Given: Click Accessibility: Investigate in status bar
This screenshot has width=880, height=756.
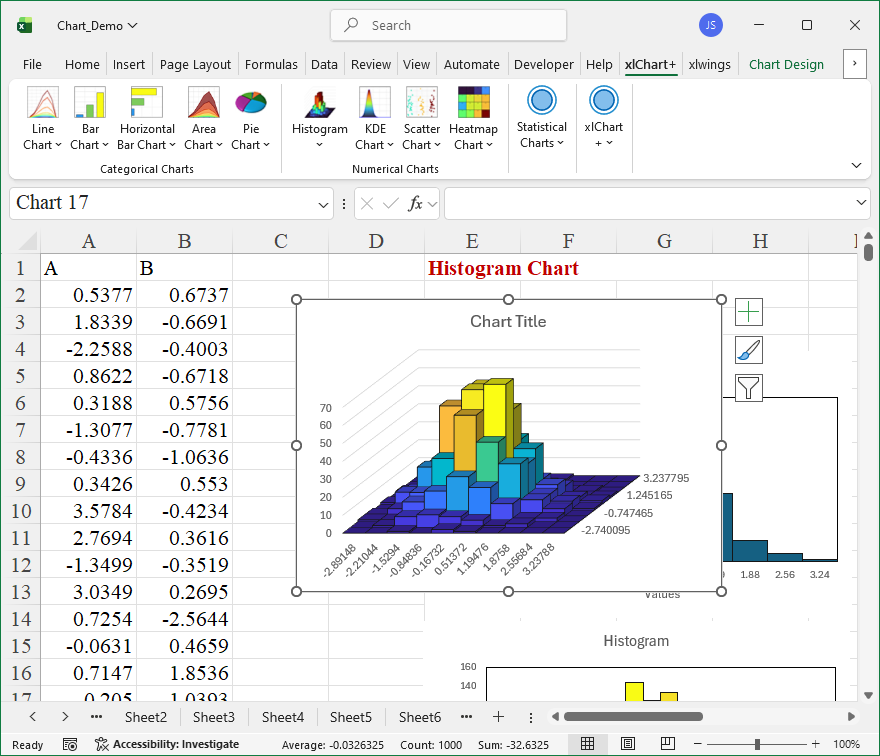Looking at the screenshot, I should pyautogui.click(x=167, y=744).
